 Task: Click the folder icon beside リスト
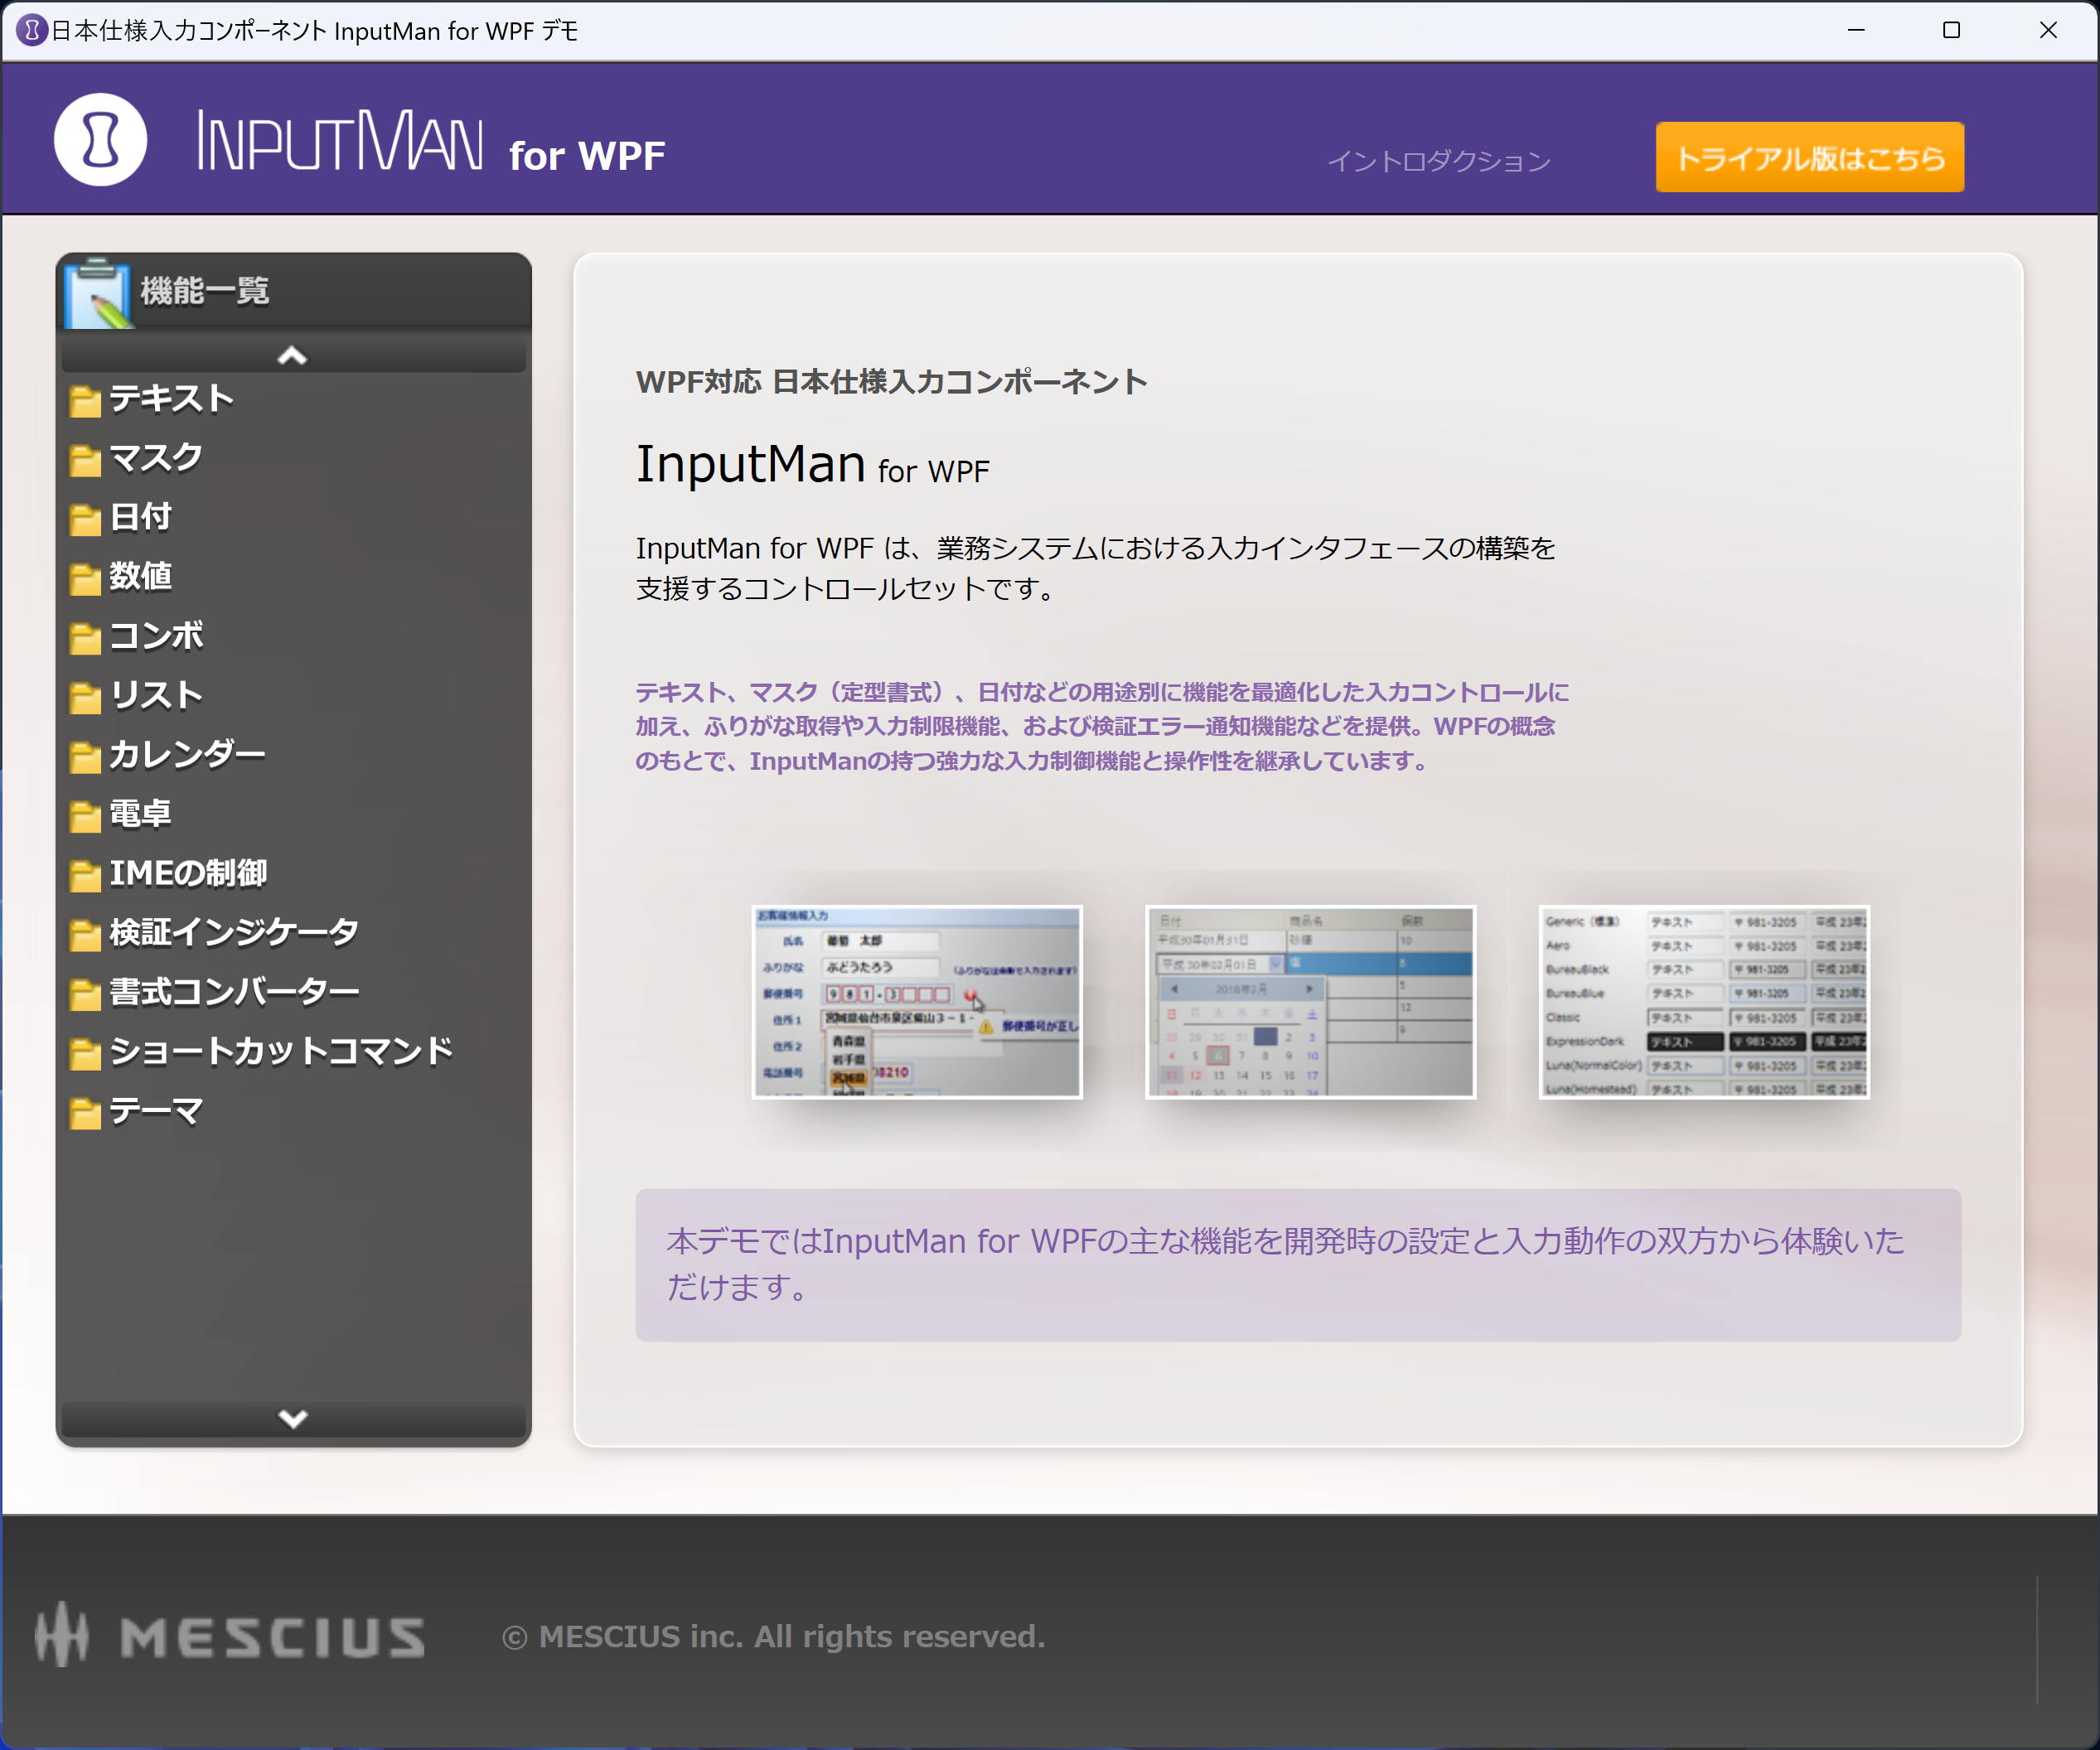click(x=85, y=697)
